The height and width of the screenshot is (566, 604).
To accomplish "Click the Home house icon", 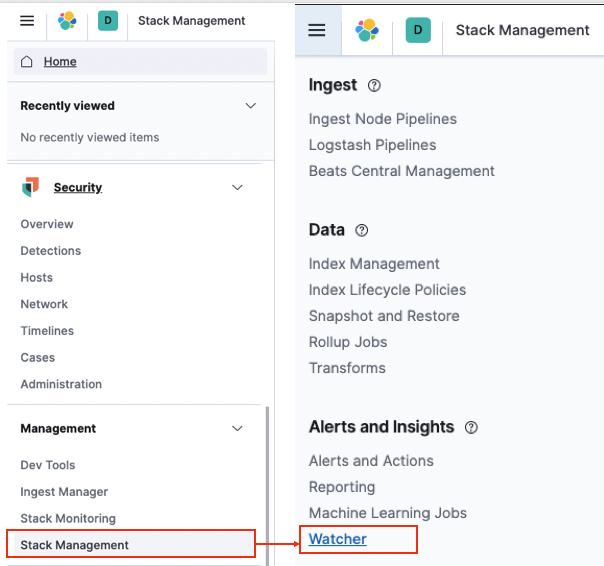I will 27,61.
